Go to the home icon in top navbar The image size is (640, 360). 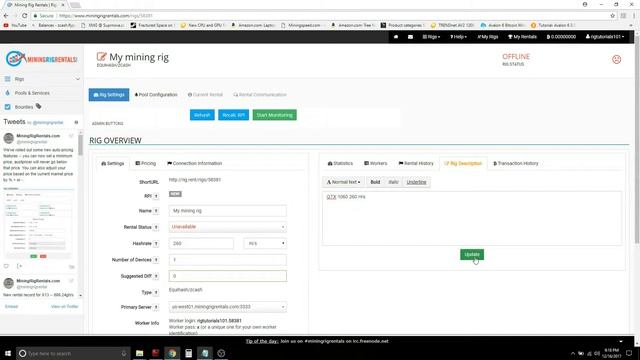pos(396,37)
